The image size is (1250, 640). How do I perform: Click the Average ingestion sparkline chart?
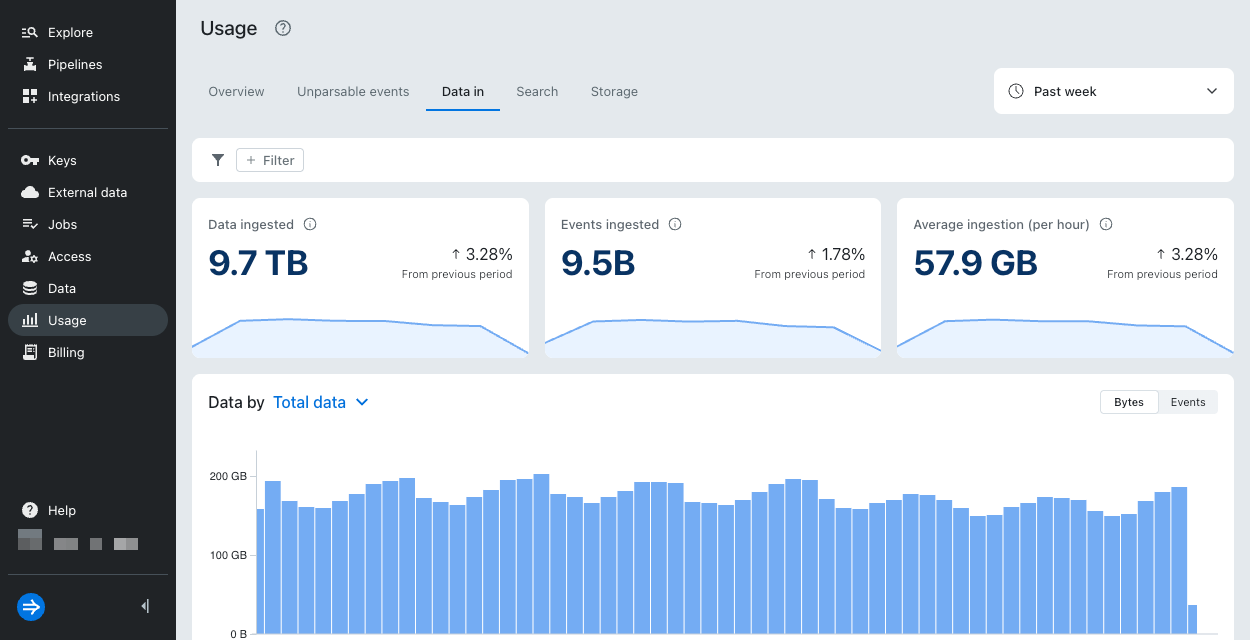click(1065, 336)
